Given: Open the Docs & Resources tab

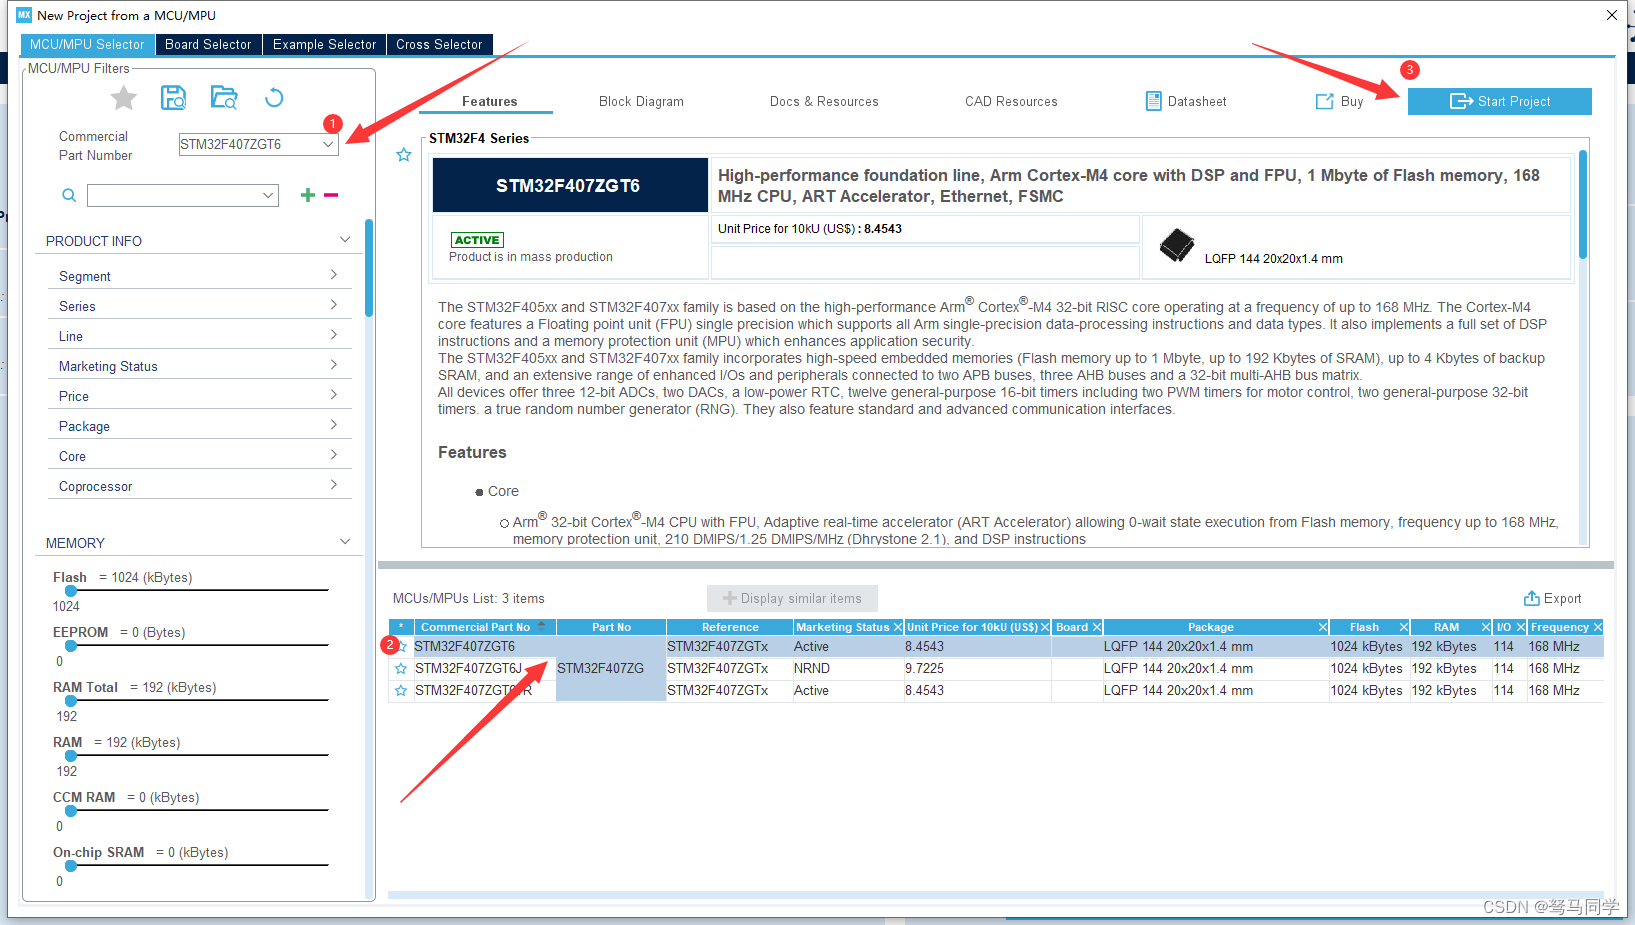Looking at the screenshot, I should pos(824,101).
